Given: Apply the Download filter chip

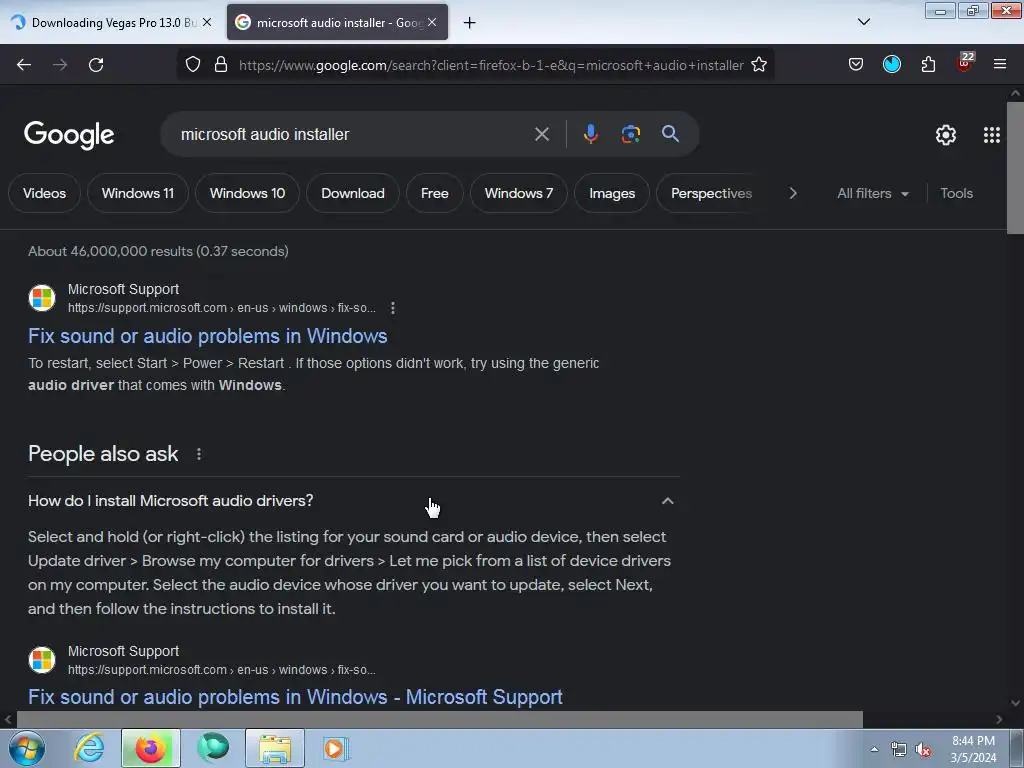Looking at the screenshot, I should (x=353, y=193).
